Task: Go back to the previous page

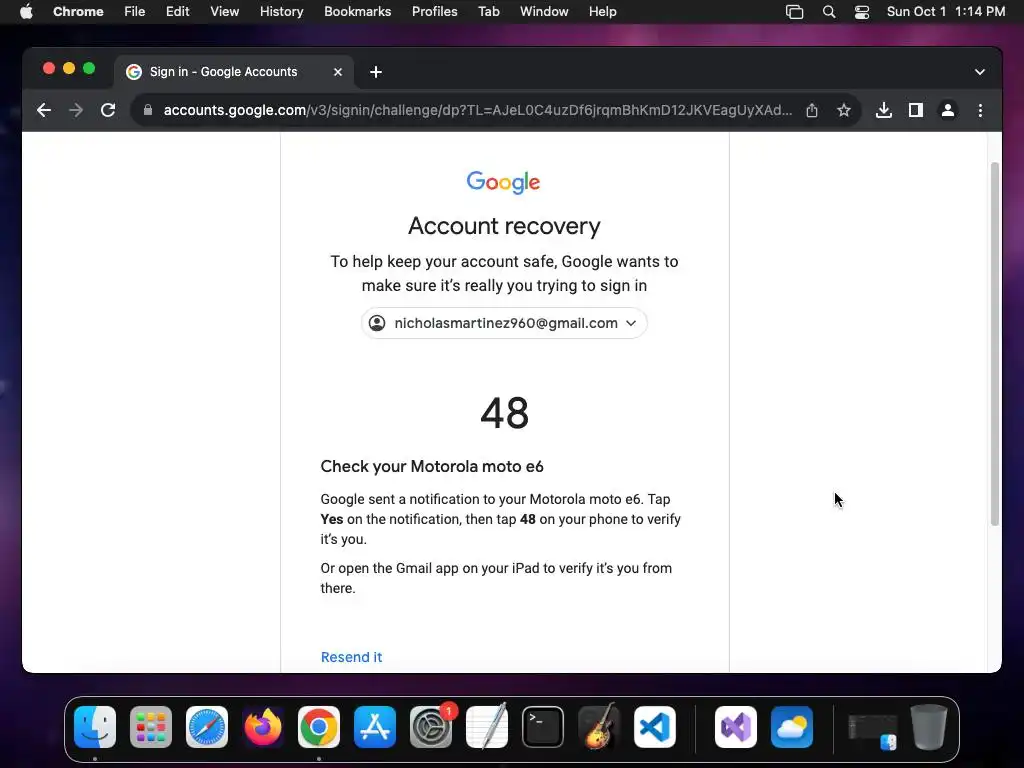Action: [44, 110]
